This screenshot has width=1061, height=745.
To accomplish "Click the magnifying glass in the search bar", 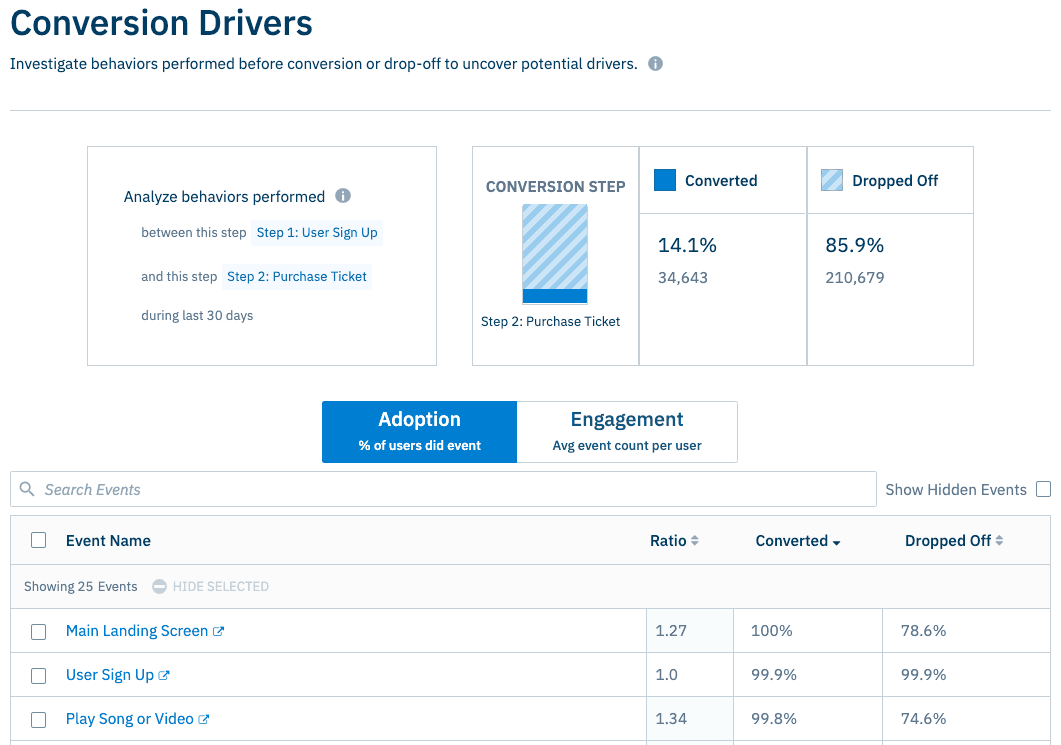I will 27,489.
